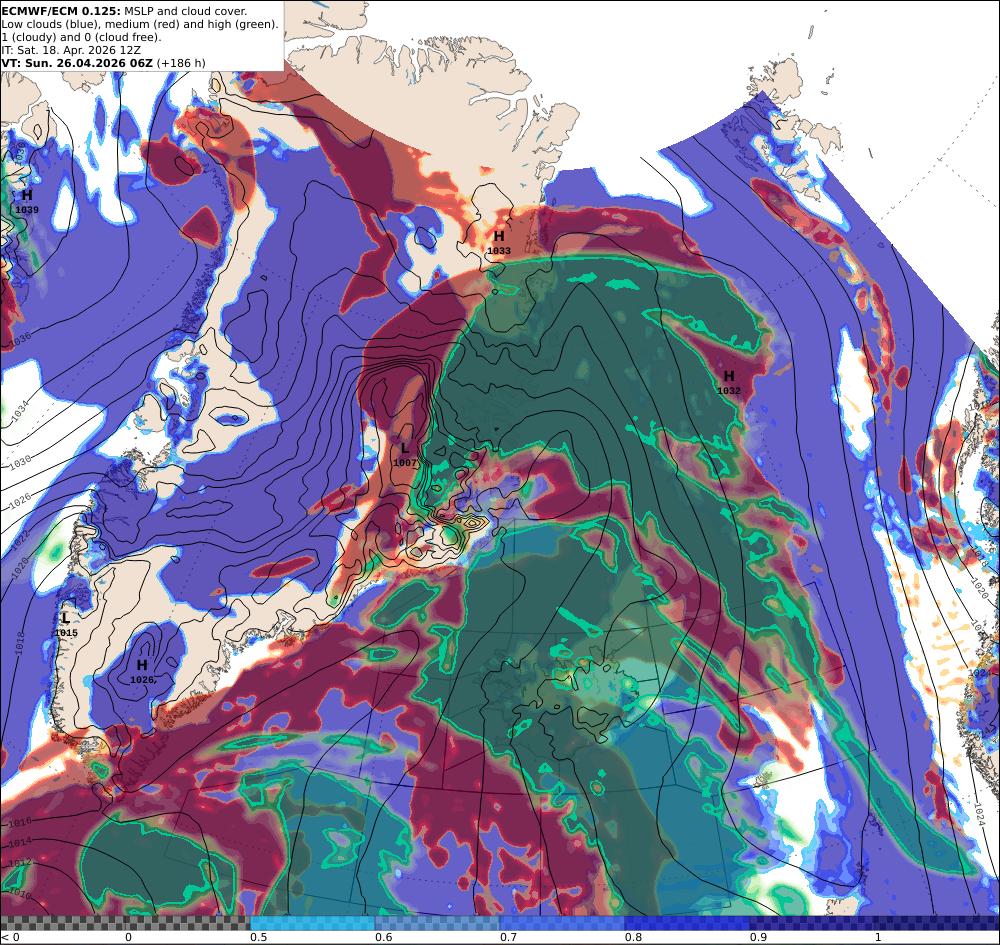Click the '0.8' colorbar tick label
The height and width of the screenshot is (945, 1000).
click(x=633, y=937)
